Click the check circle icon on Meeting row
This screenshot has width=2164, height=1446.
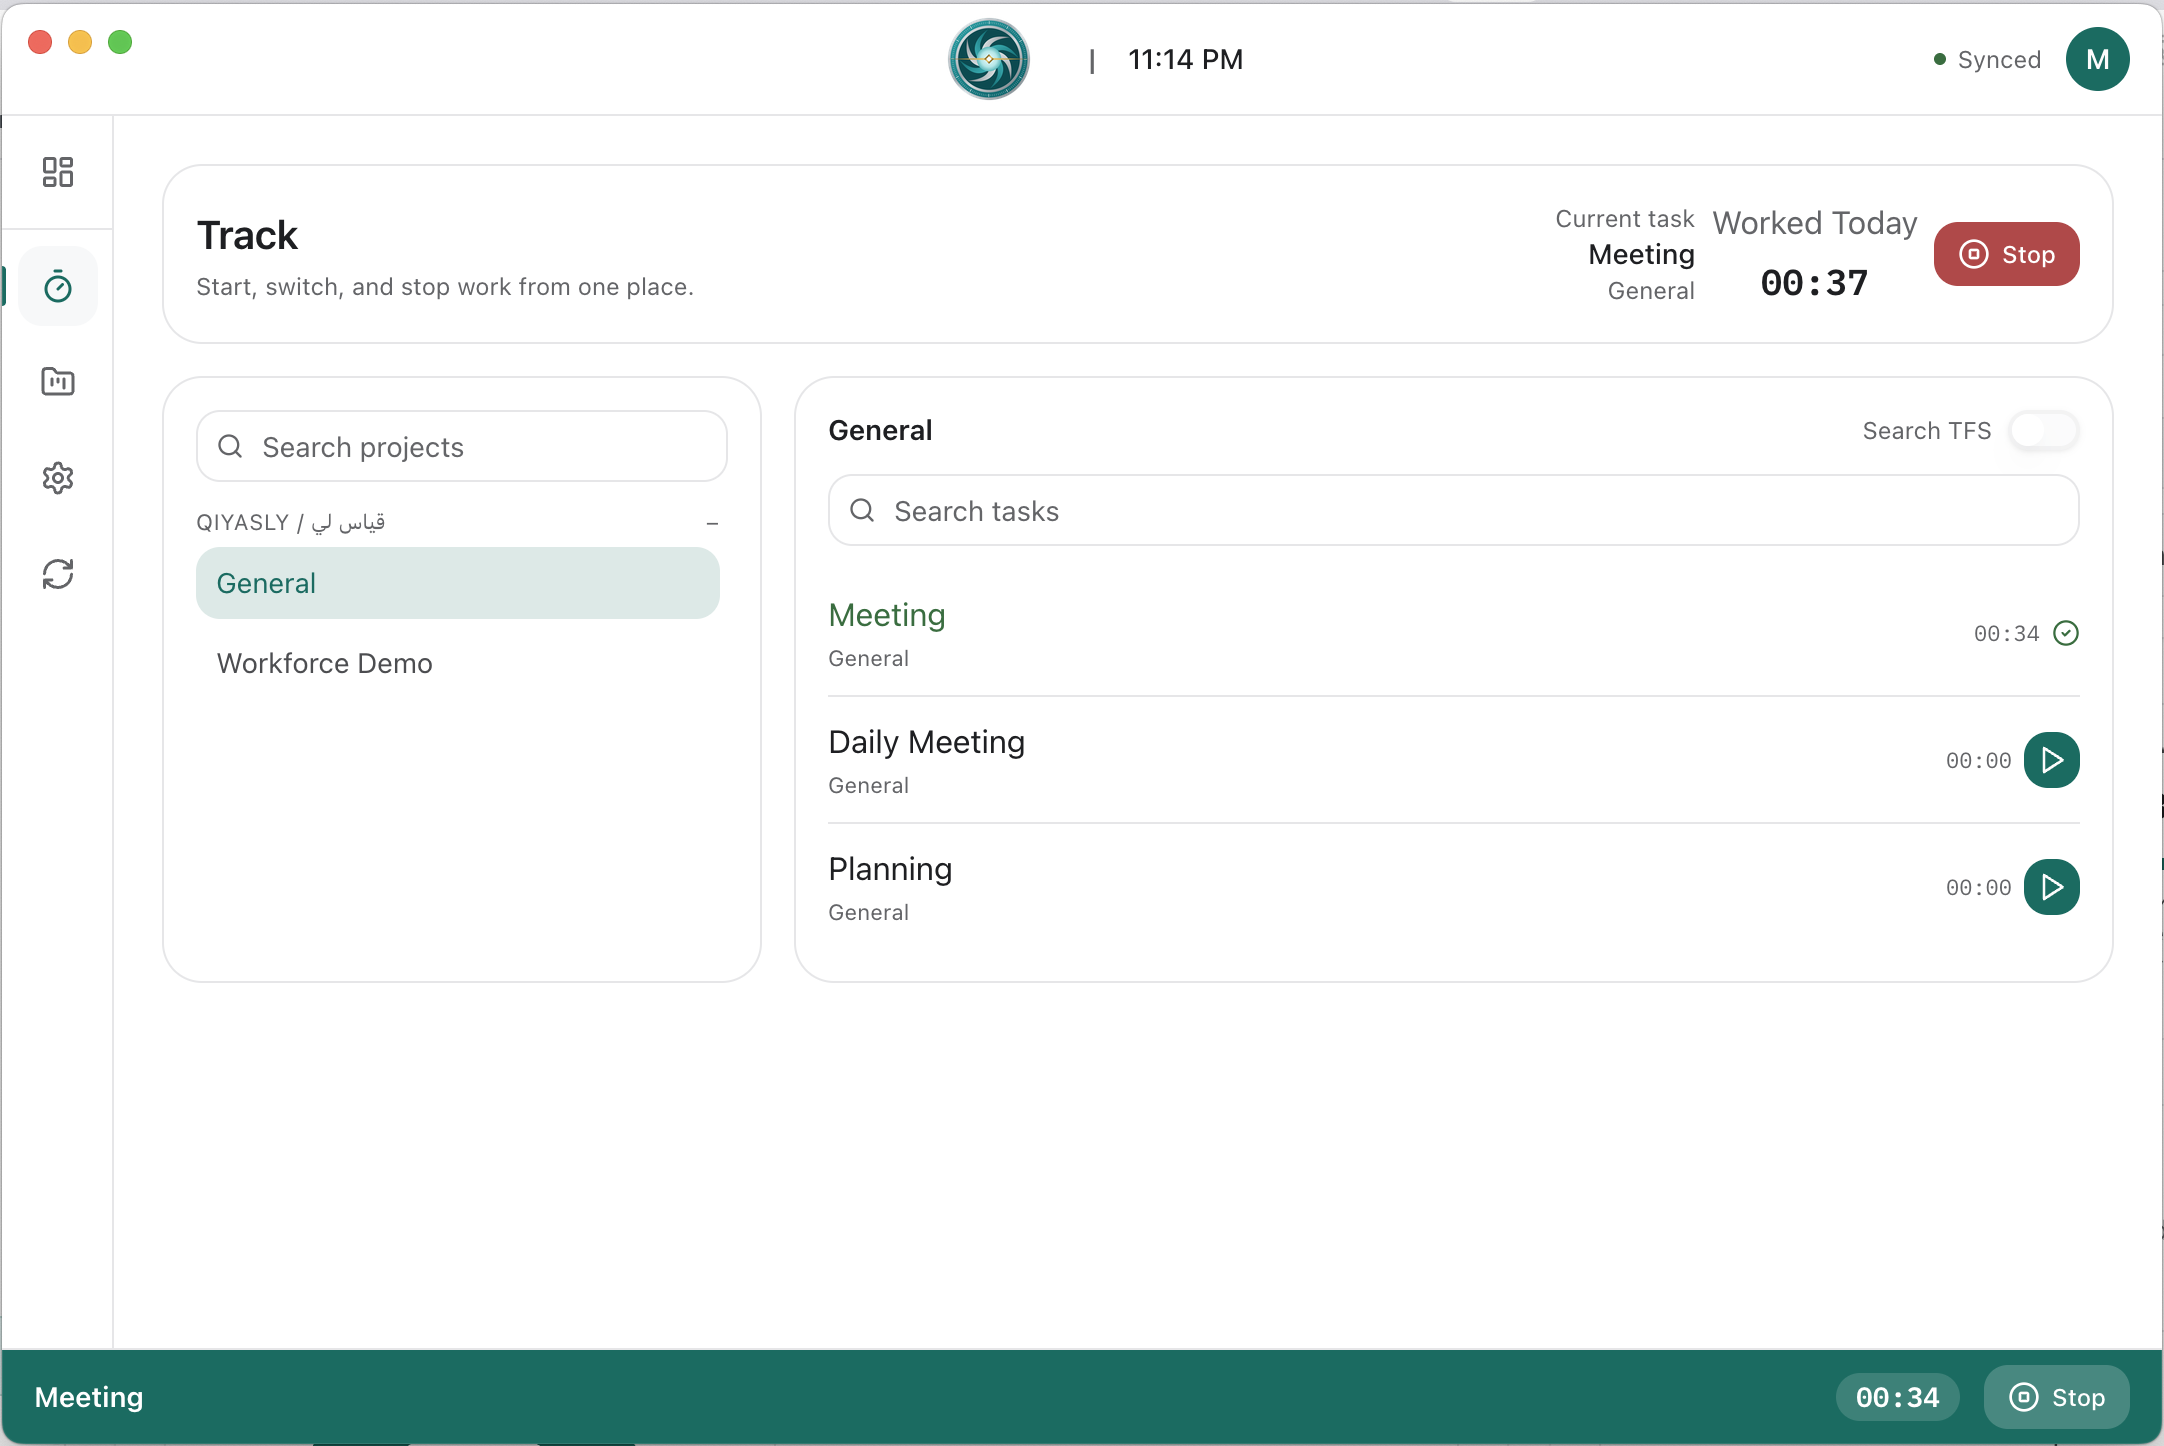(x=2066, y=633)
